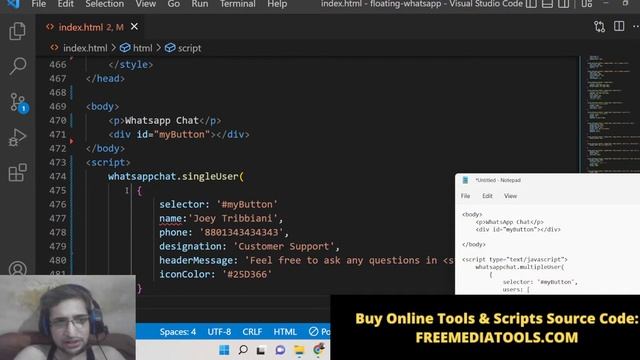The height and width of the screenshot is (360, 640).
Task: Expand the html breadcrumb segment
Action: coord(137,48)
